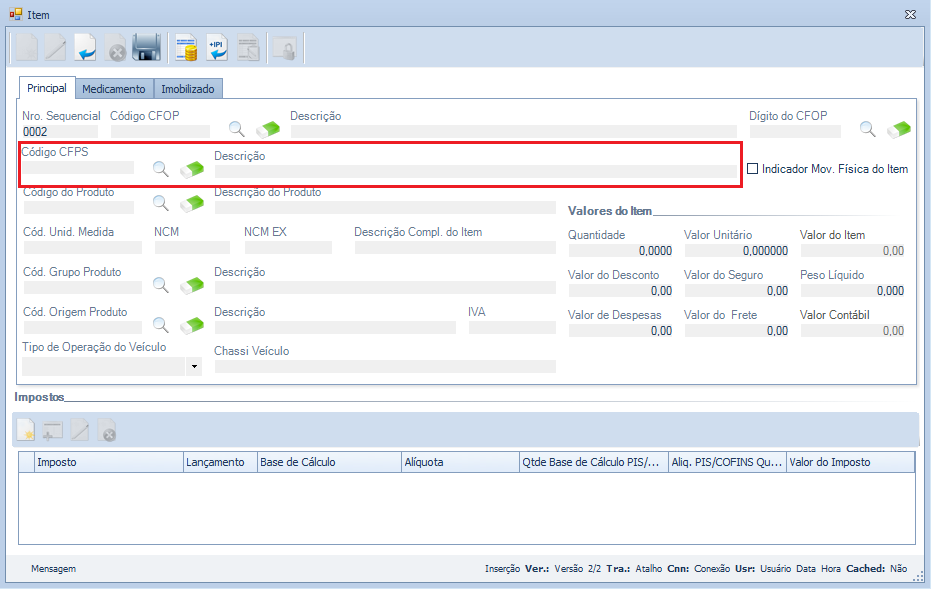Click Qtde Base de Cálculo PIS column header

(594, 462)
